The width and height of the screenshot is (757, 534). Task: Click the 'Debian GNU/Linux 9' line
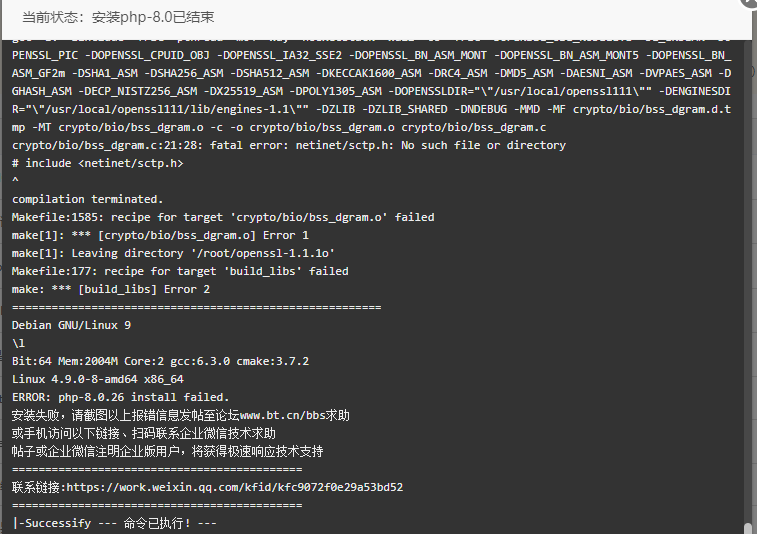(x=71, y=325)
